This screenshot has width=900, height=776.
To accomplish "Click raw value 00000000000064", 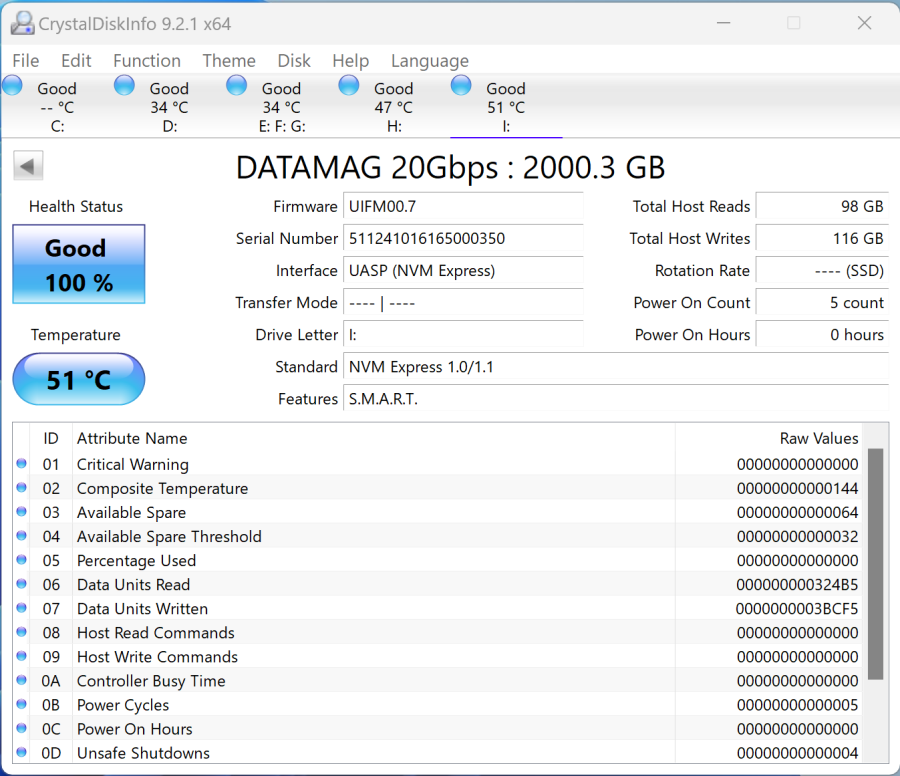I will (798, 513).
